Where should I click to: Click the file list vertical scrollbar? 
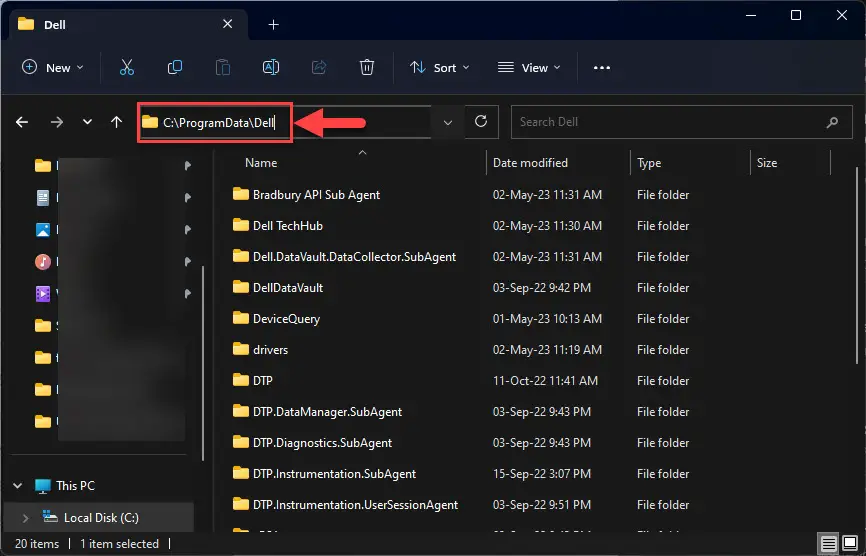coord(857,265)
